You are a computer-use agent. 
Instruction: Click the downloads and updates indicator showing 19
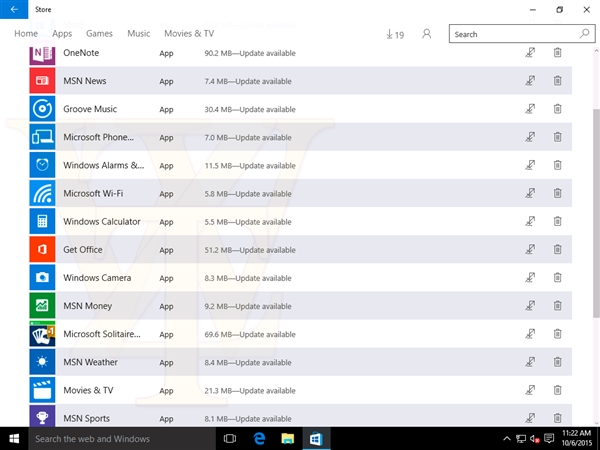pos(394,34)
